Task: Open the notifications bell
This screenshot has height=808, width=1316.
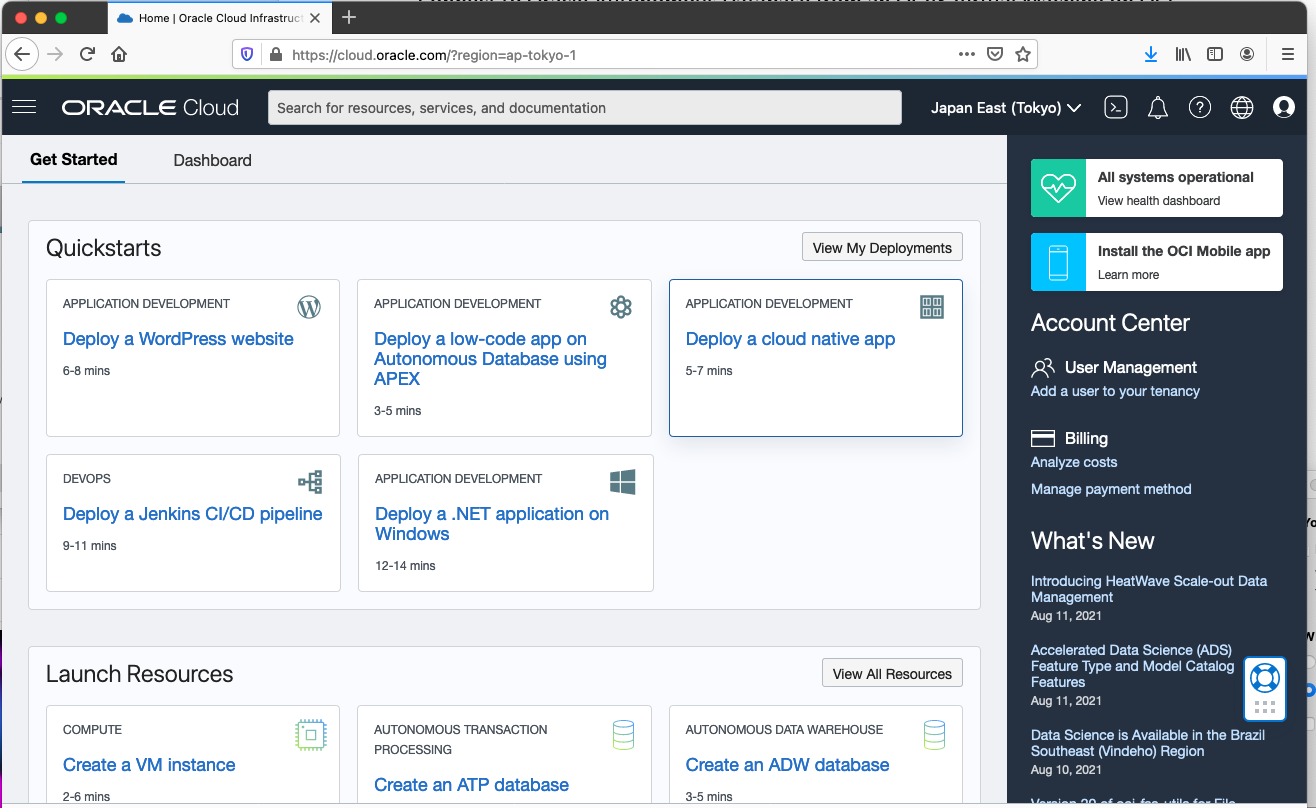Action: pyautogui.click(x=1158, y=107)
